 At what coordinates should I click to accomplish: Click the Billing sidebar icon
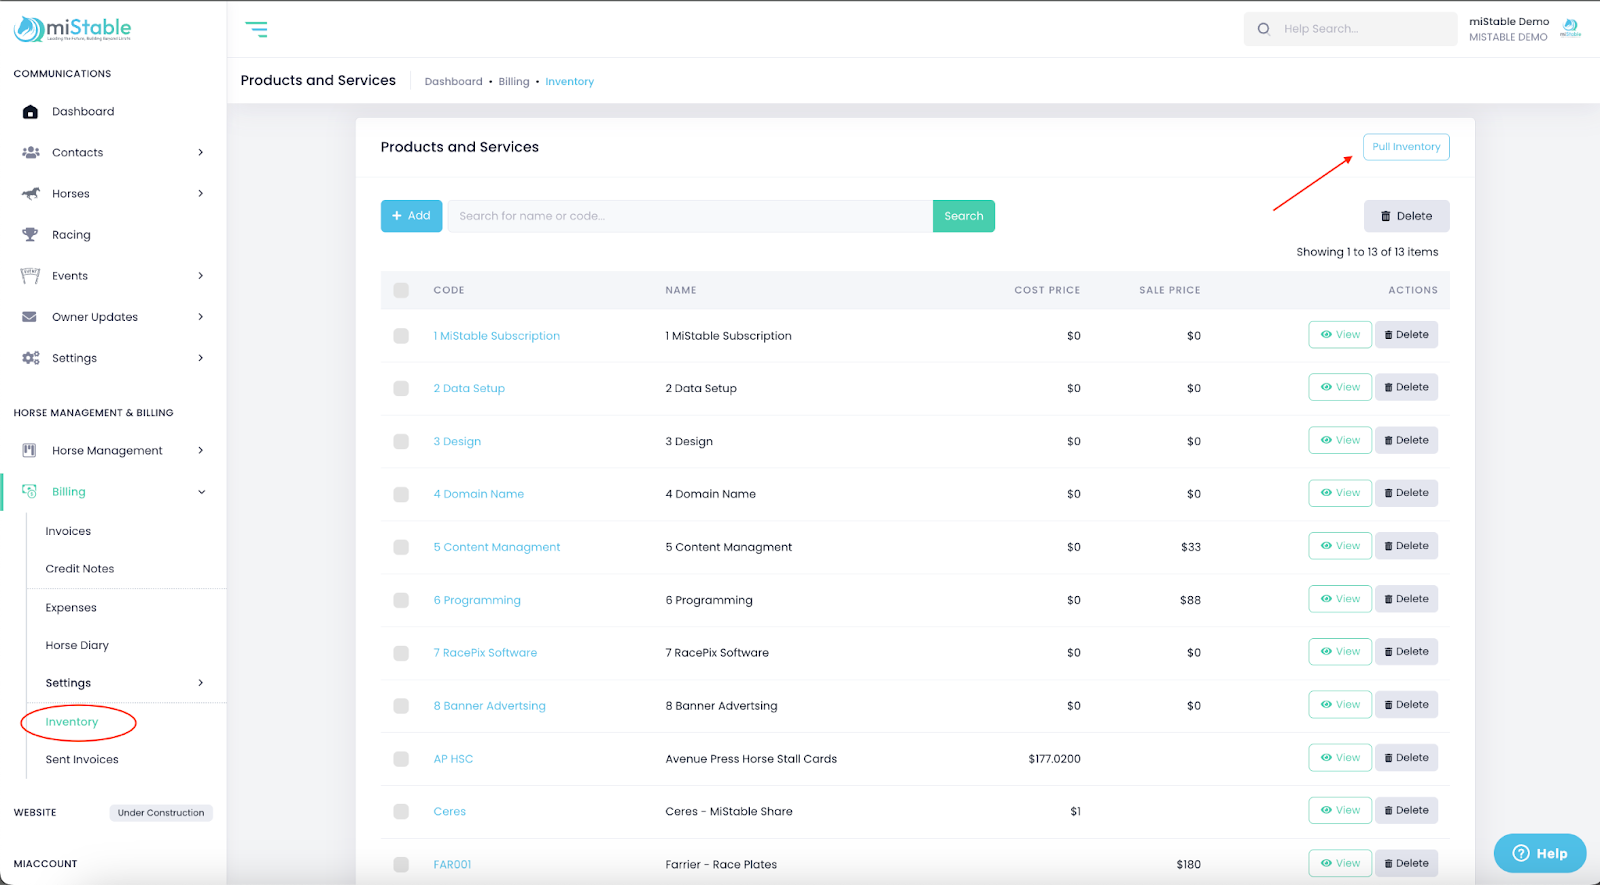coord(30,492)
